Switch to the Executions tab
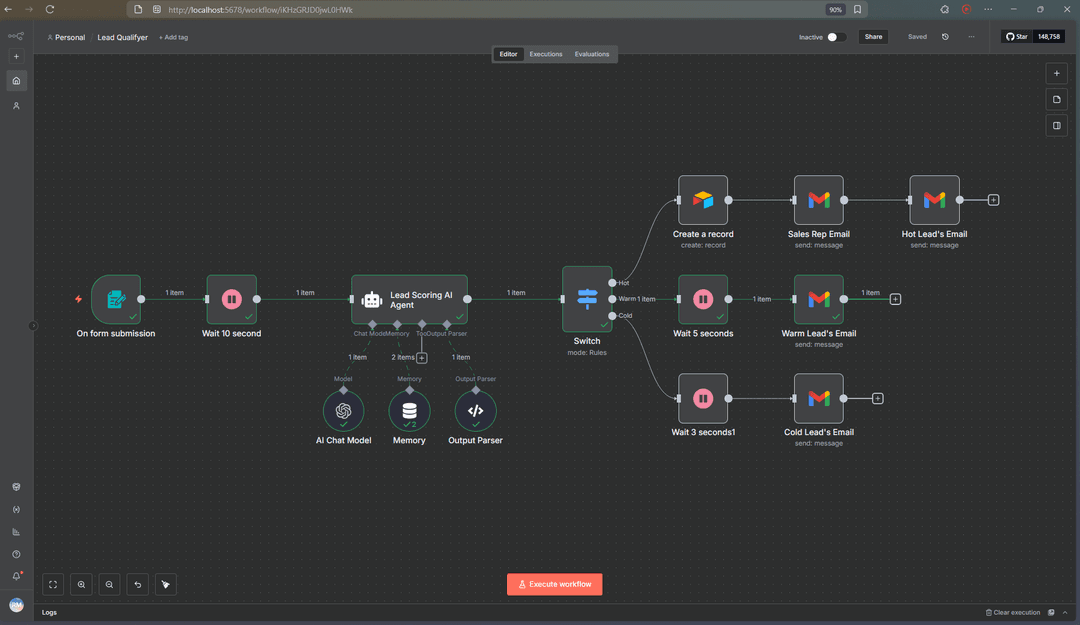The width and height of the screenshot is (1080, 625). [546, 54]
